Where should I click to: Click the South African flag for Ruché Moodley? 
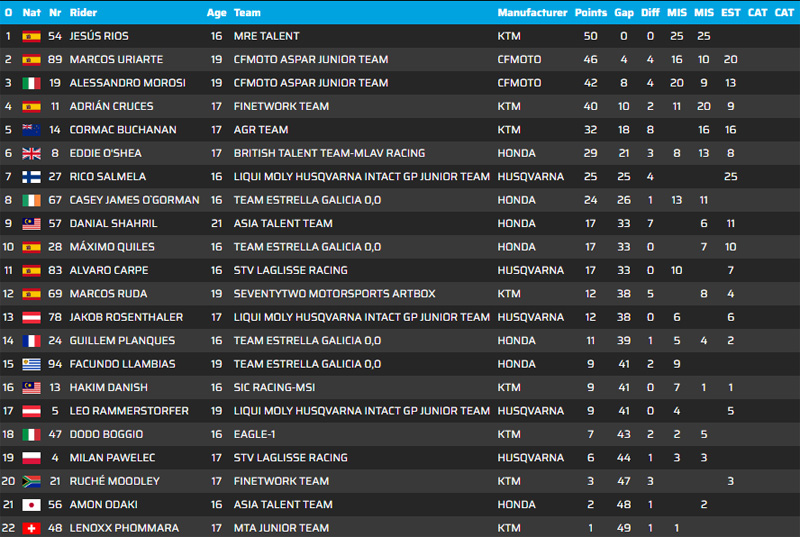(31, 481)
